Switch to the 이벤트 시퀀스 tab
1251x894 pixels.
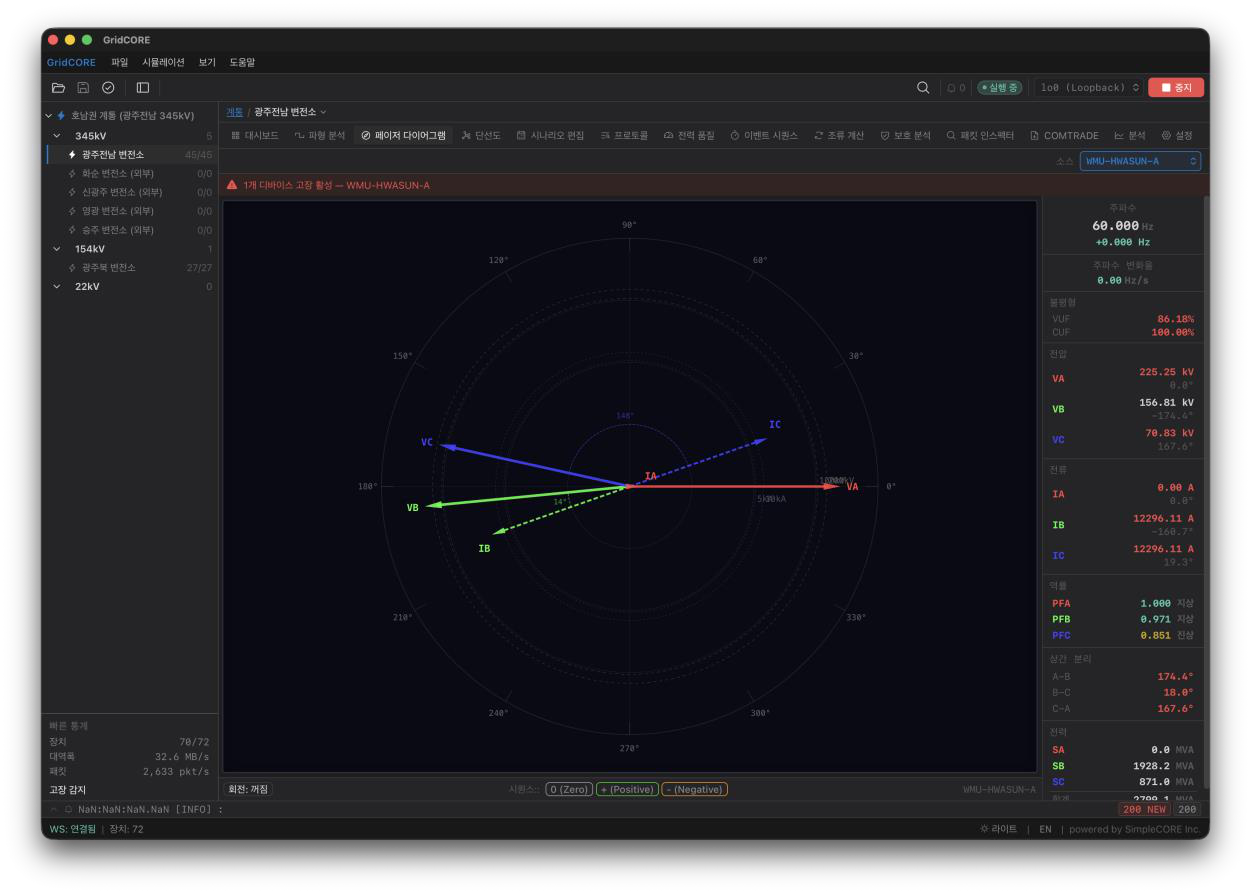[x=764, y=135]
